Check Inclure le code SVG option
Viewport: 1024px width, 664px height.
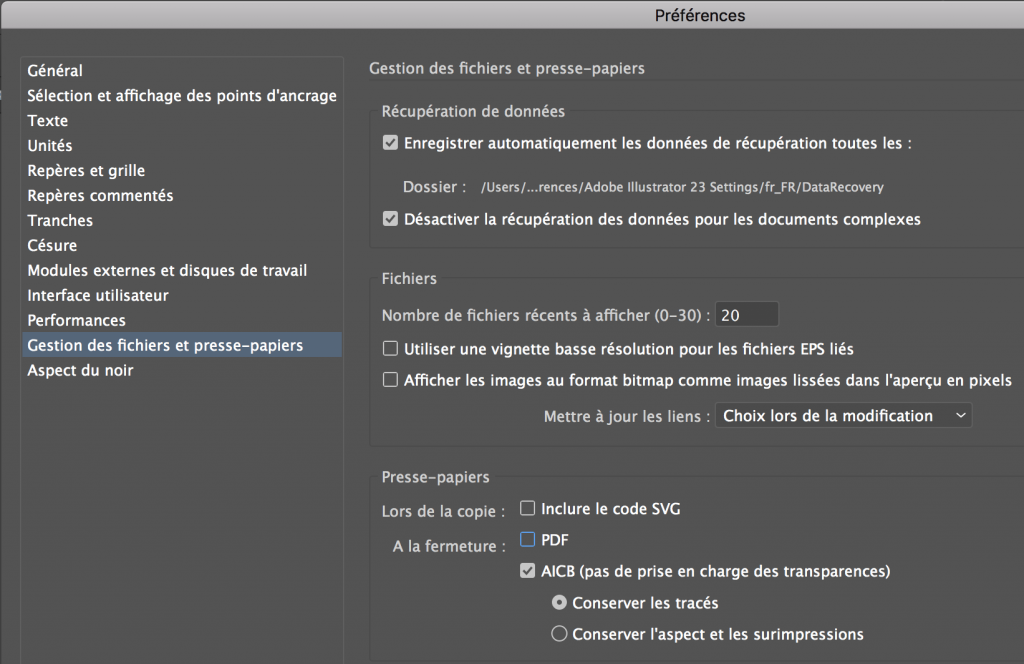tap(528, 509)
